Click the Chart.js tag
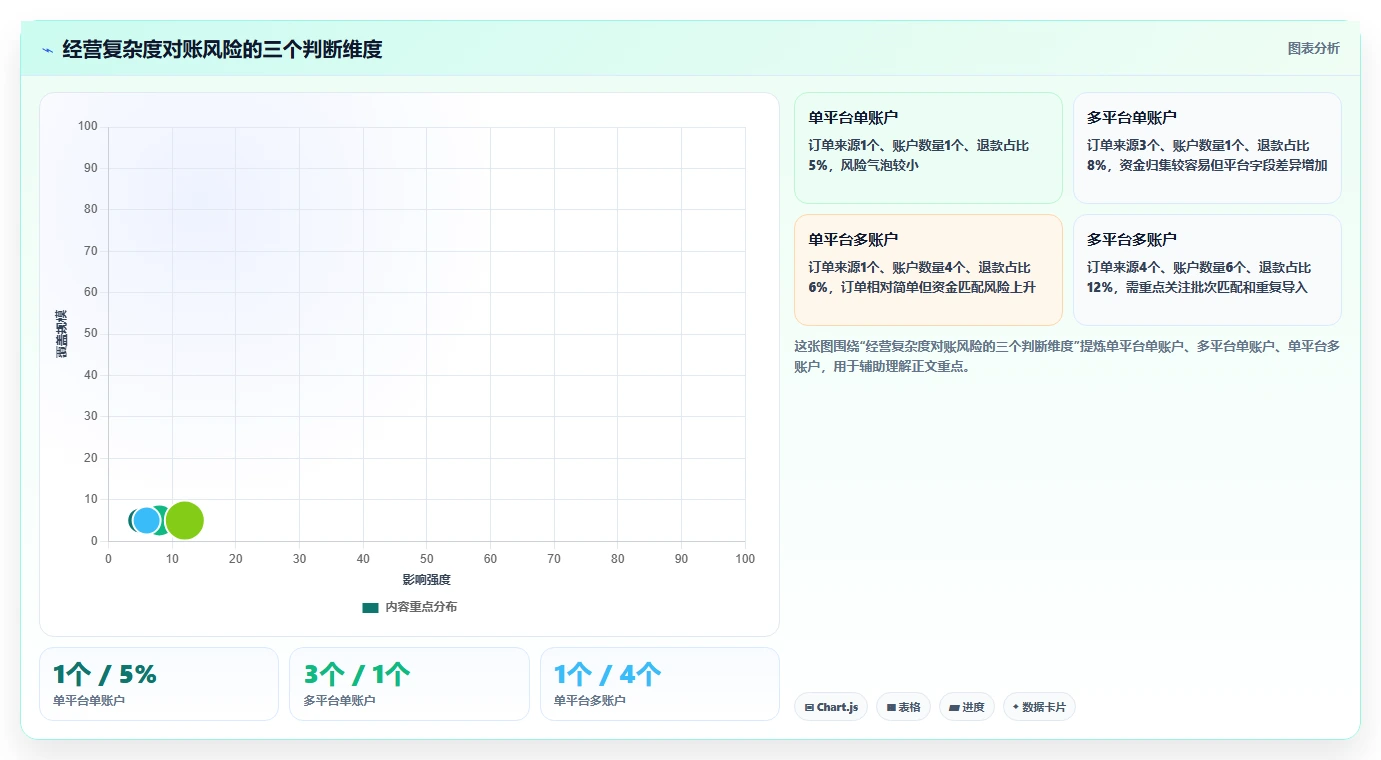 coord(831,707)
